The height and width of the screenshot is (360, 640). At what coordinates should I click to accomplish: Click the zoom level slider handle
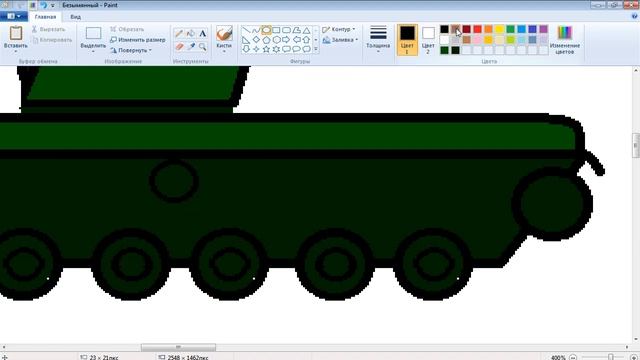(611, 357)
